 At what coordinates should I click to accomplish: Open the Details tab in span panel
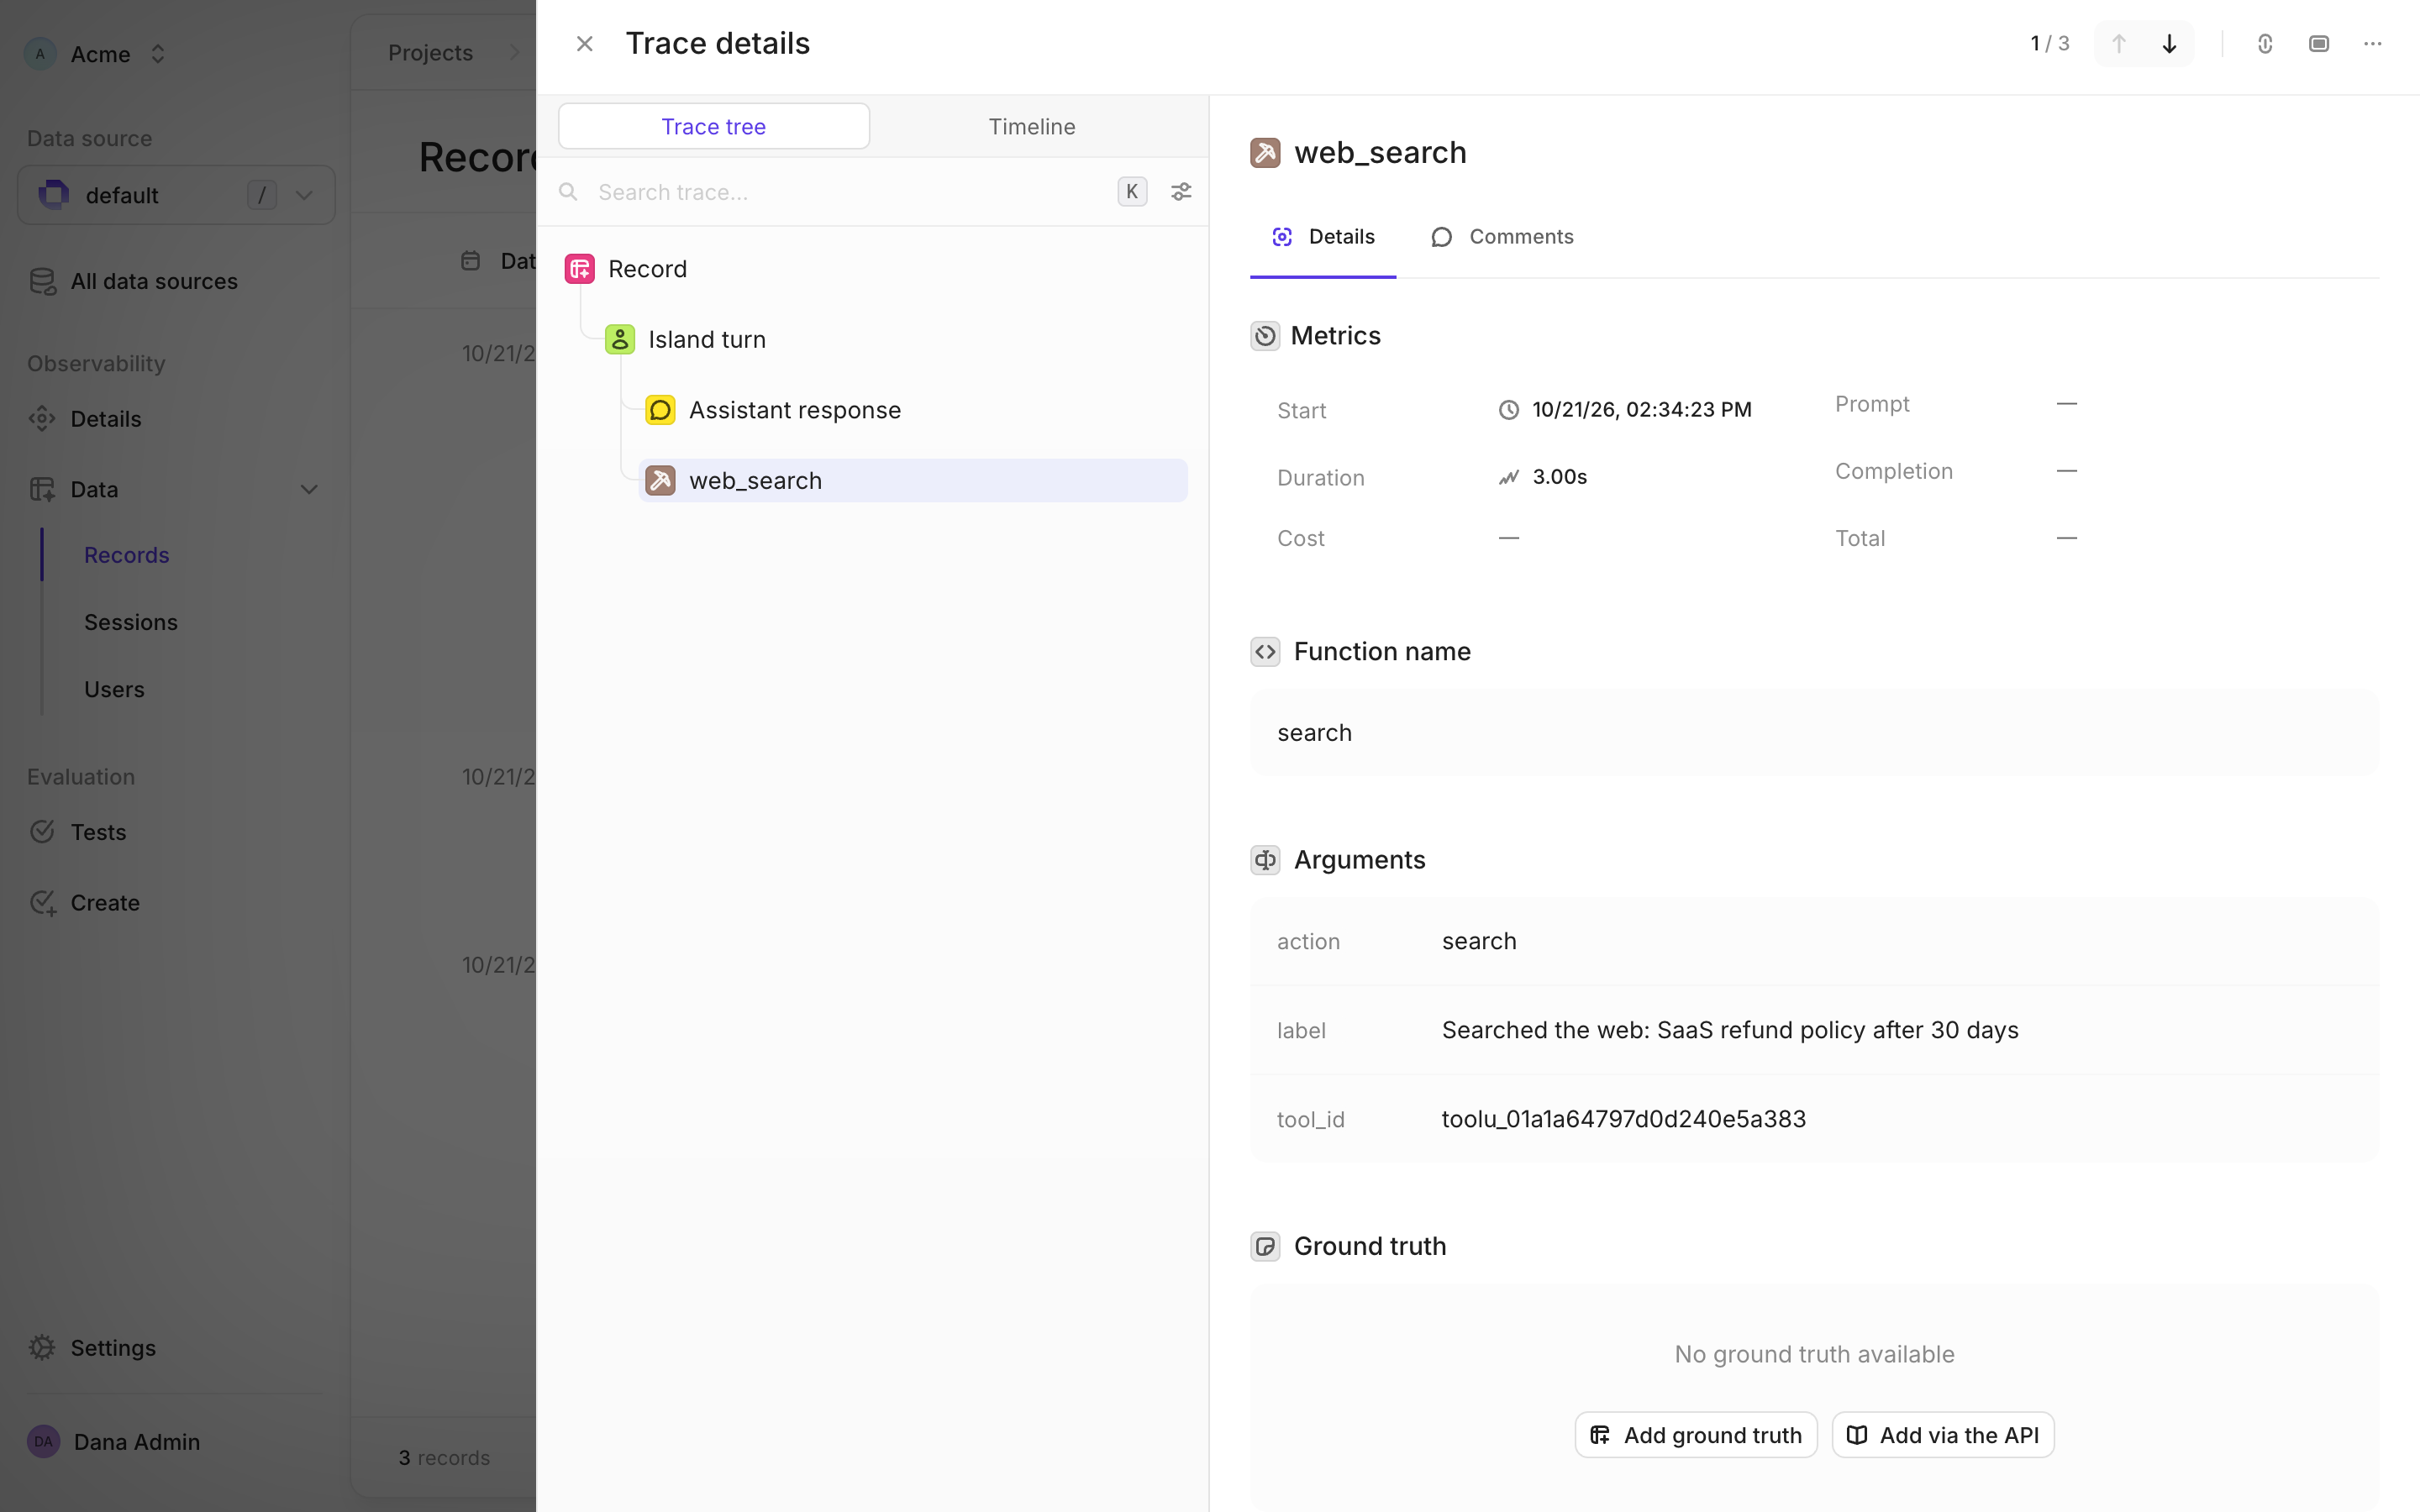1322,237
